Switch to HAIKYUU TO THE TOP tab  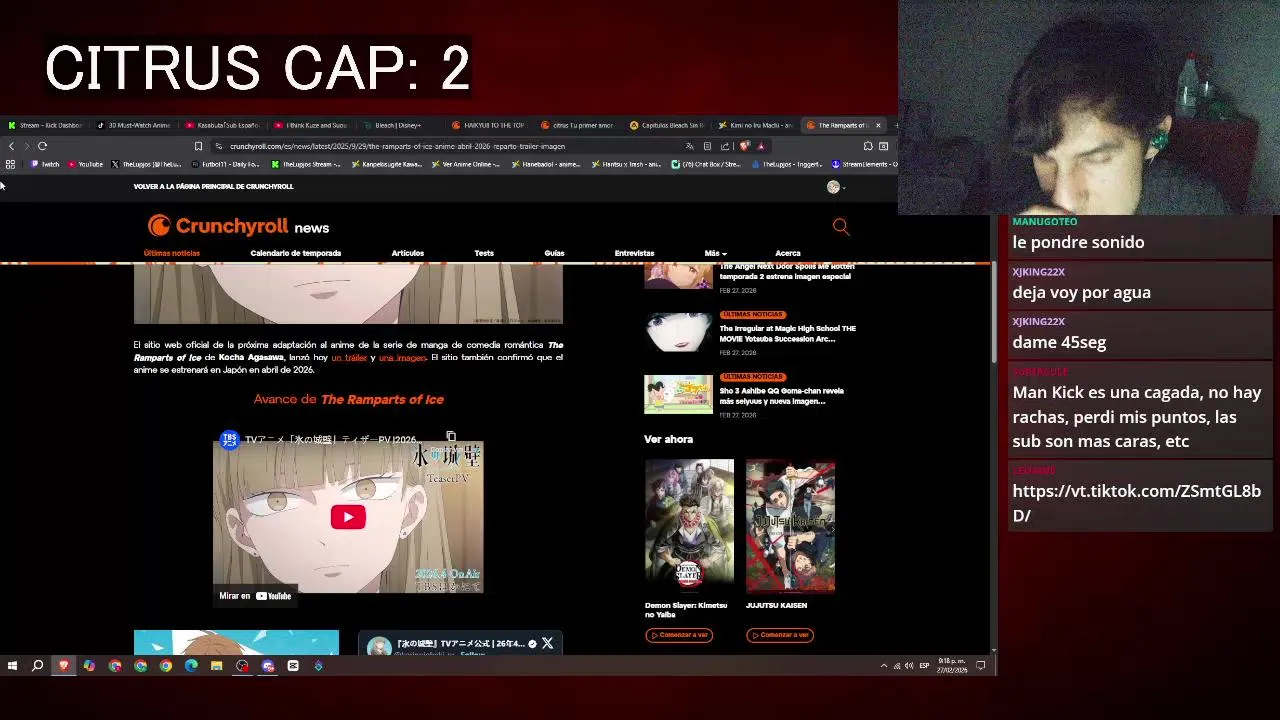point(488,125)
